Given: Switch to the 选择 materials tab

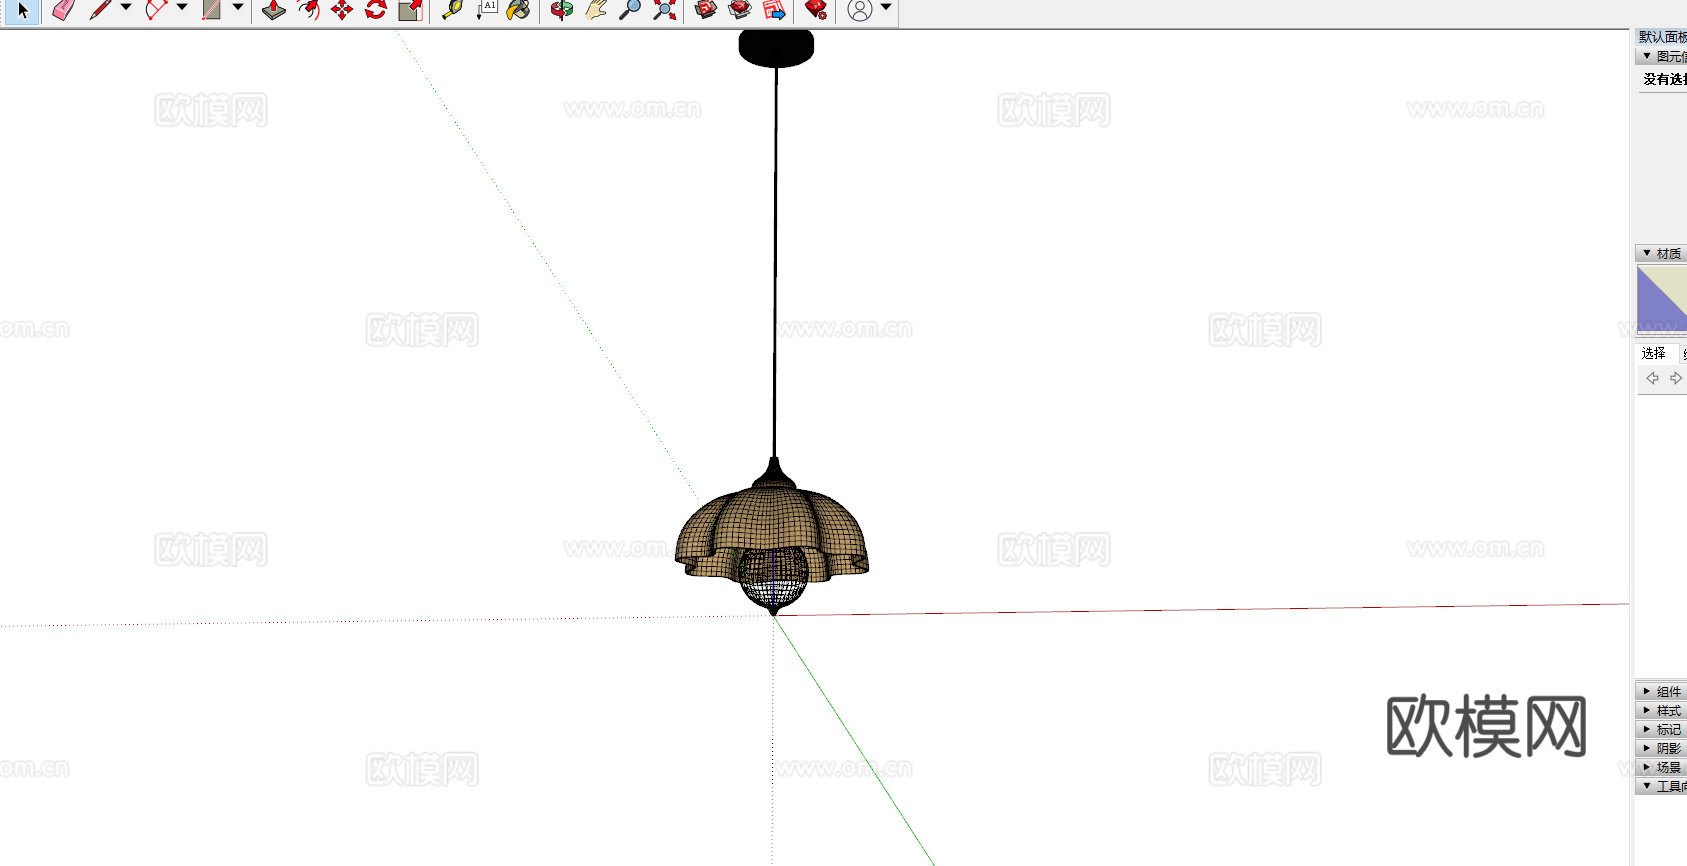Looking at the screenshot, I should click(x=1654, y=354).
